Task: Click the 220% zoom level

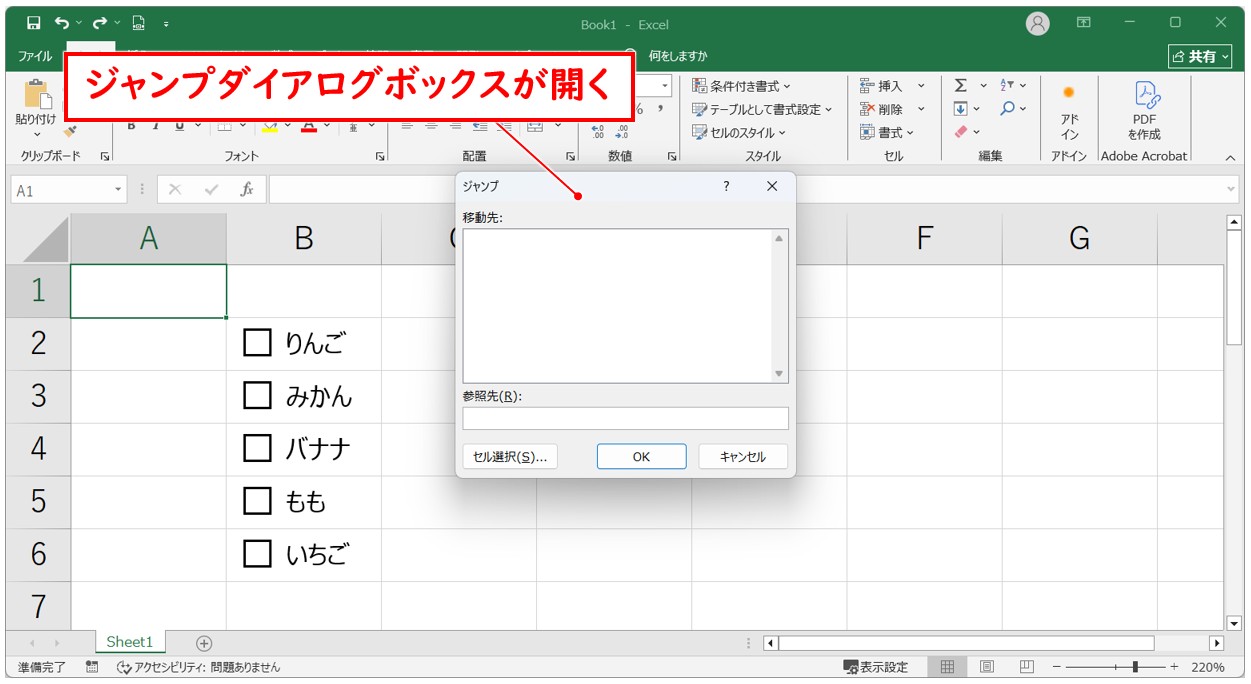Action: [x=1208, y=667]
